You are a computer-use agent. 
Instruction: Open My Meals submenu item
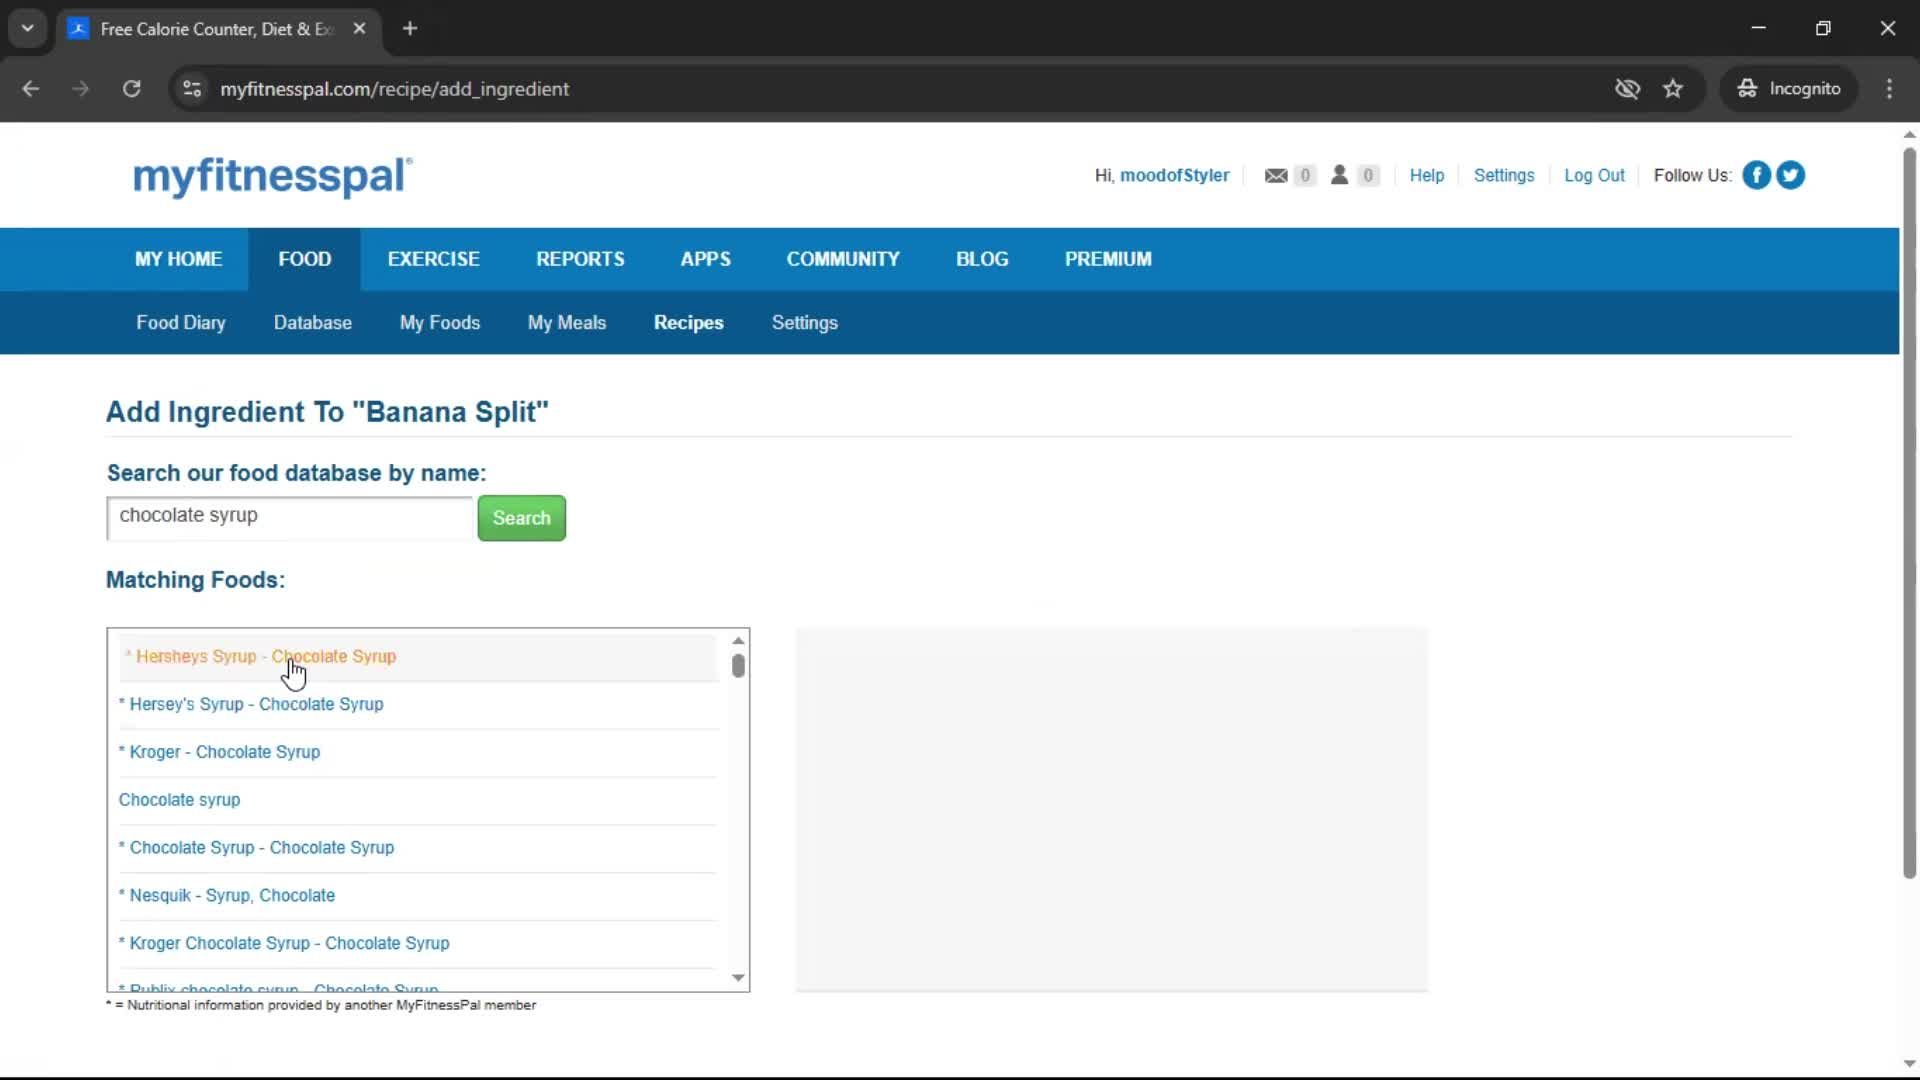567,323
